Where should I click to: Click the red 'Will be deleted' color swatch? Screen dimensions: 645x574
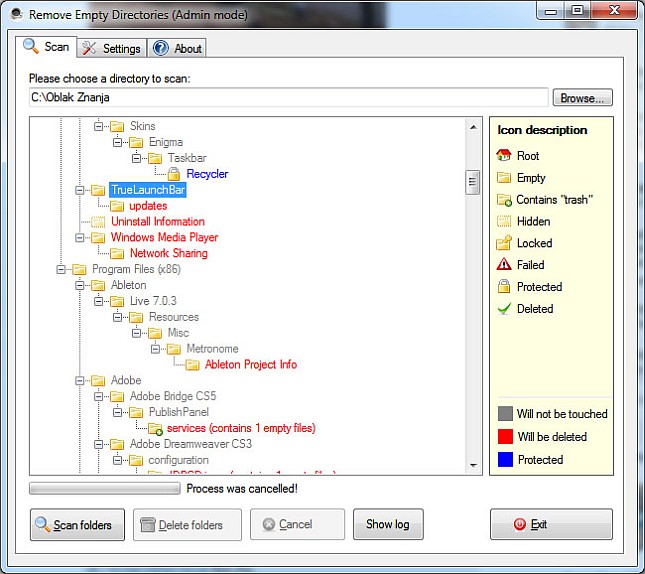(505, 437)
